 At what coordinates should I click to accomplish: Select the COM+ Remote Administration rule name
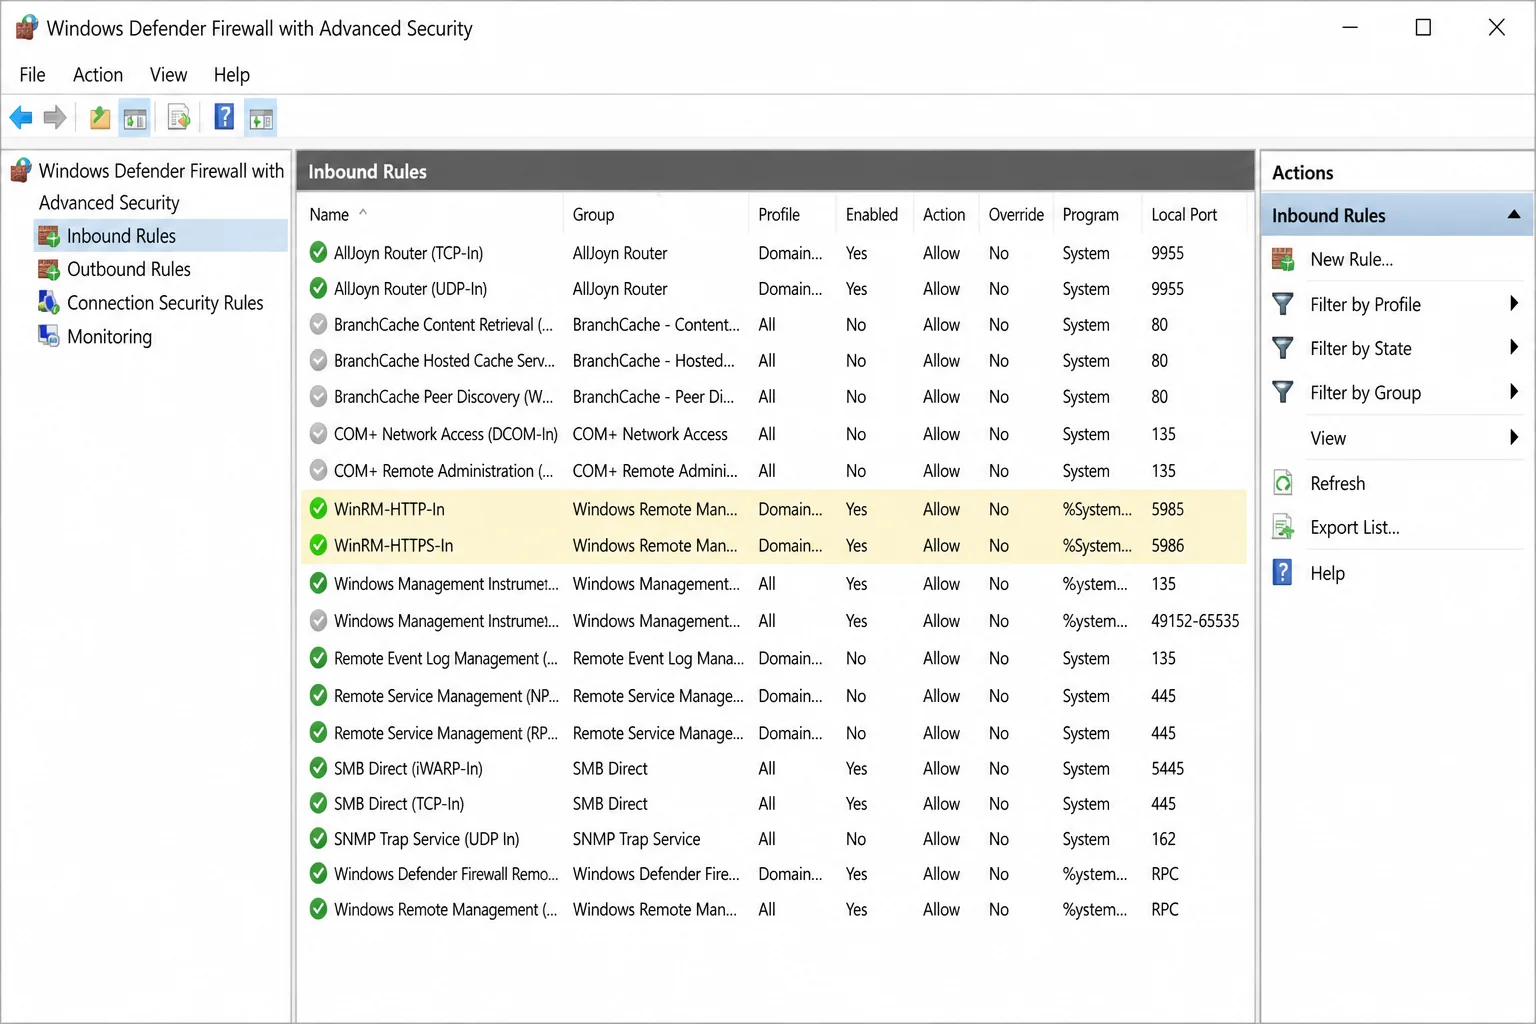tap(443, 471)
